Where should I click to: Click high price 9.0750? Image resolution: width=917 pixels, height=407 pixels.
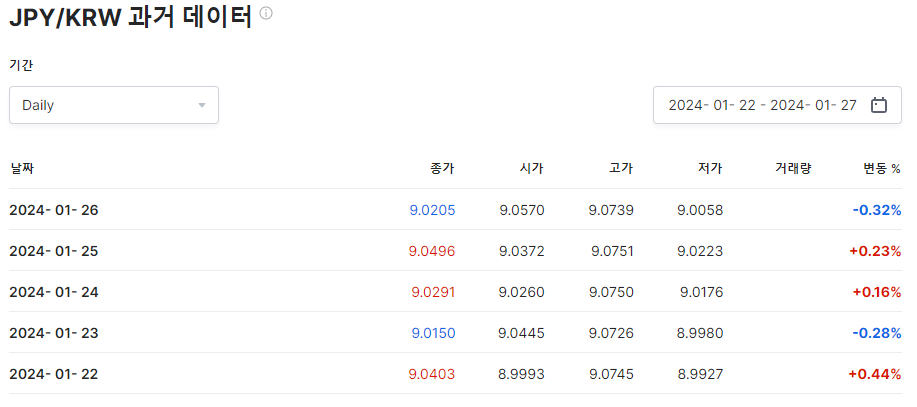click(x=611, y=292)
